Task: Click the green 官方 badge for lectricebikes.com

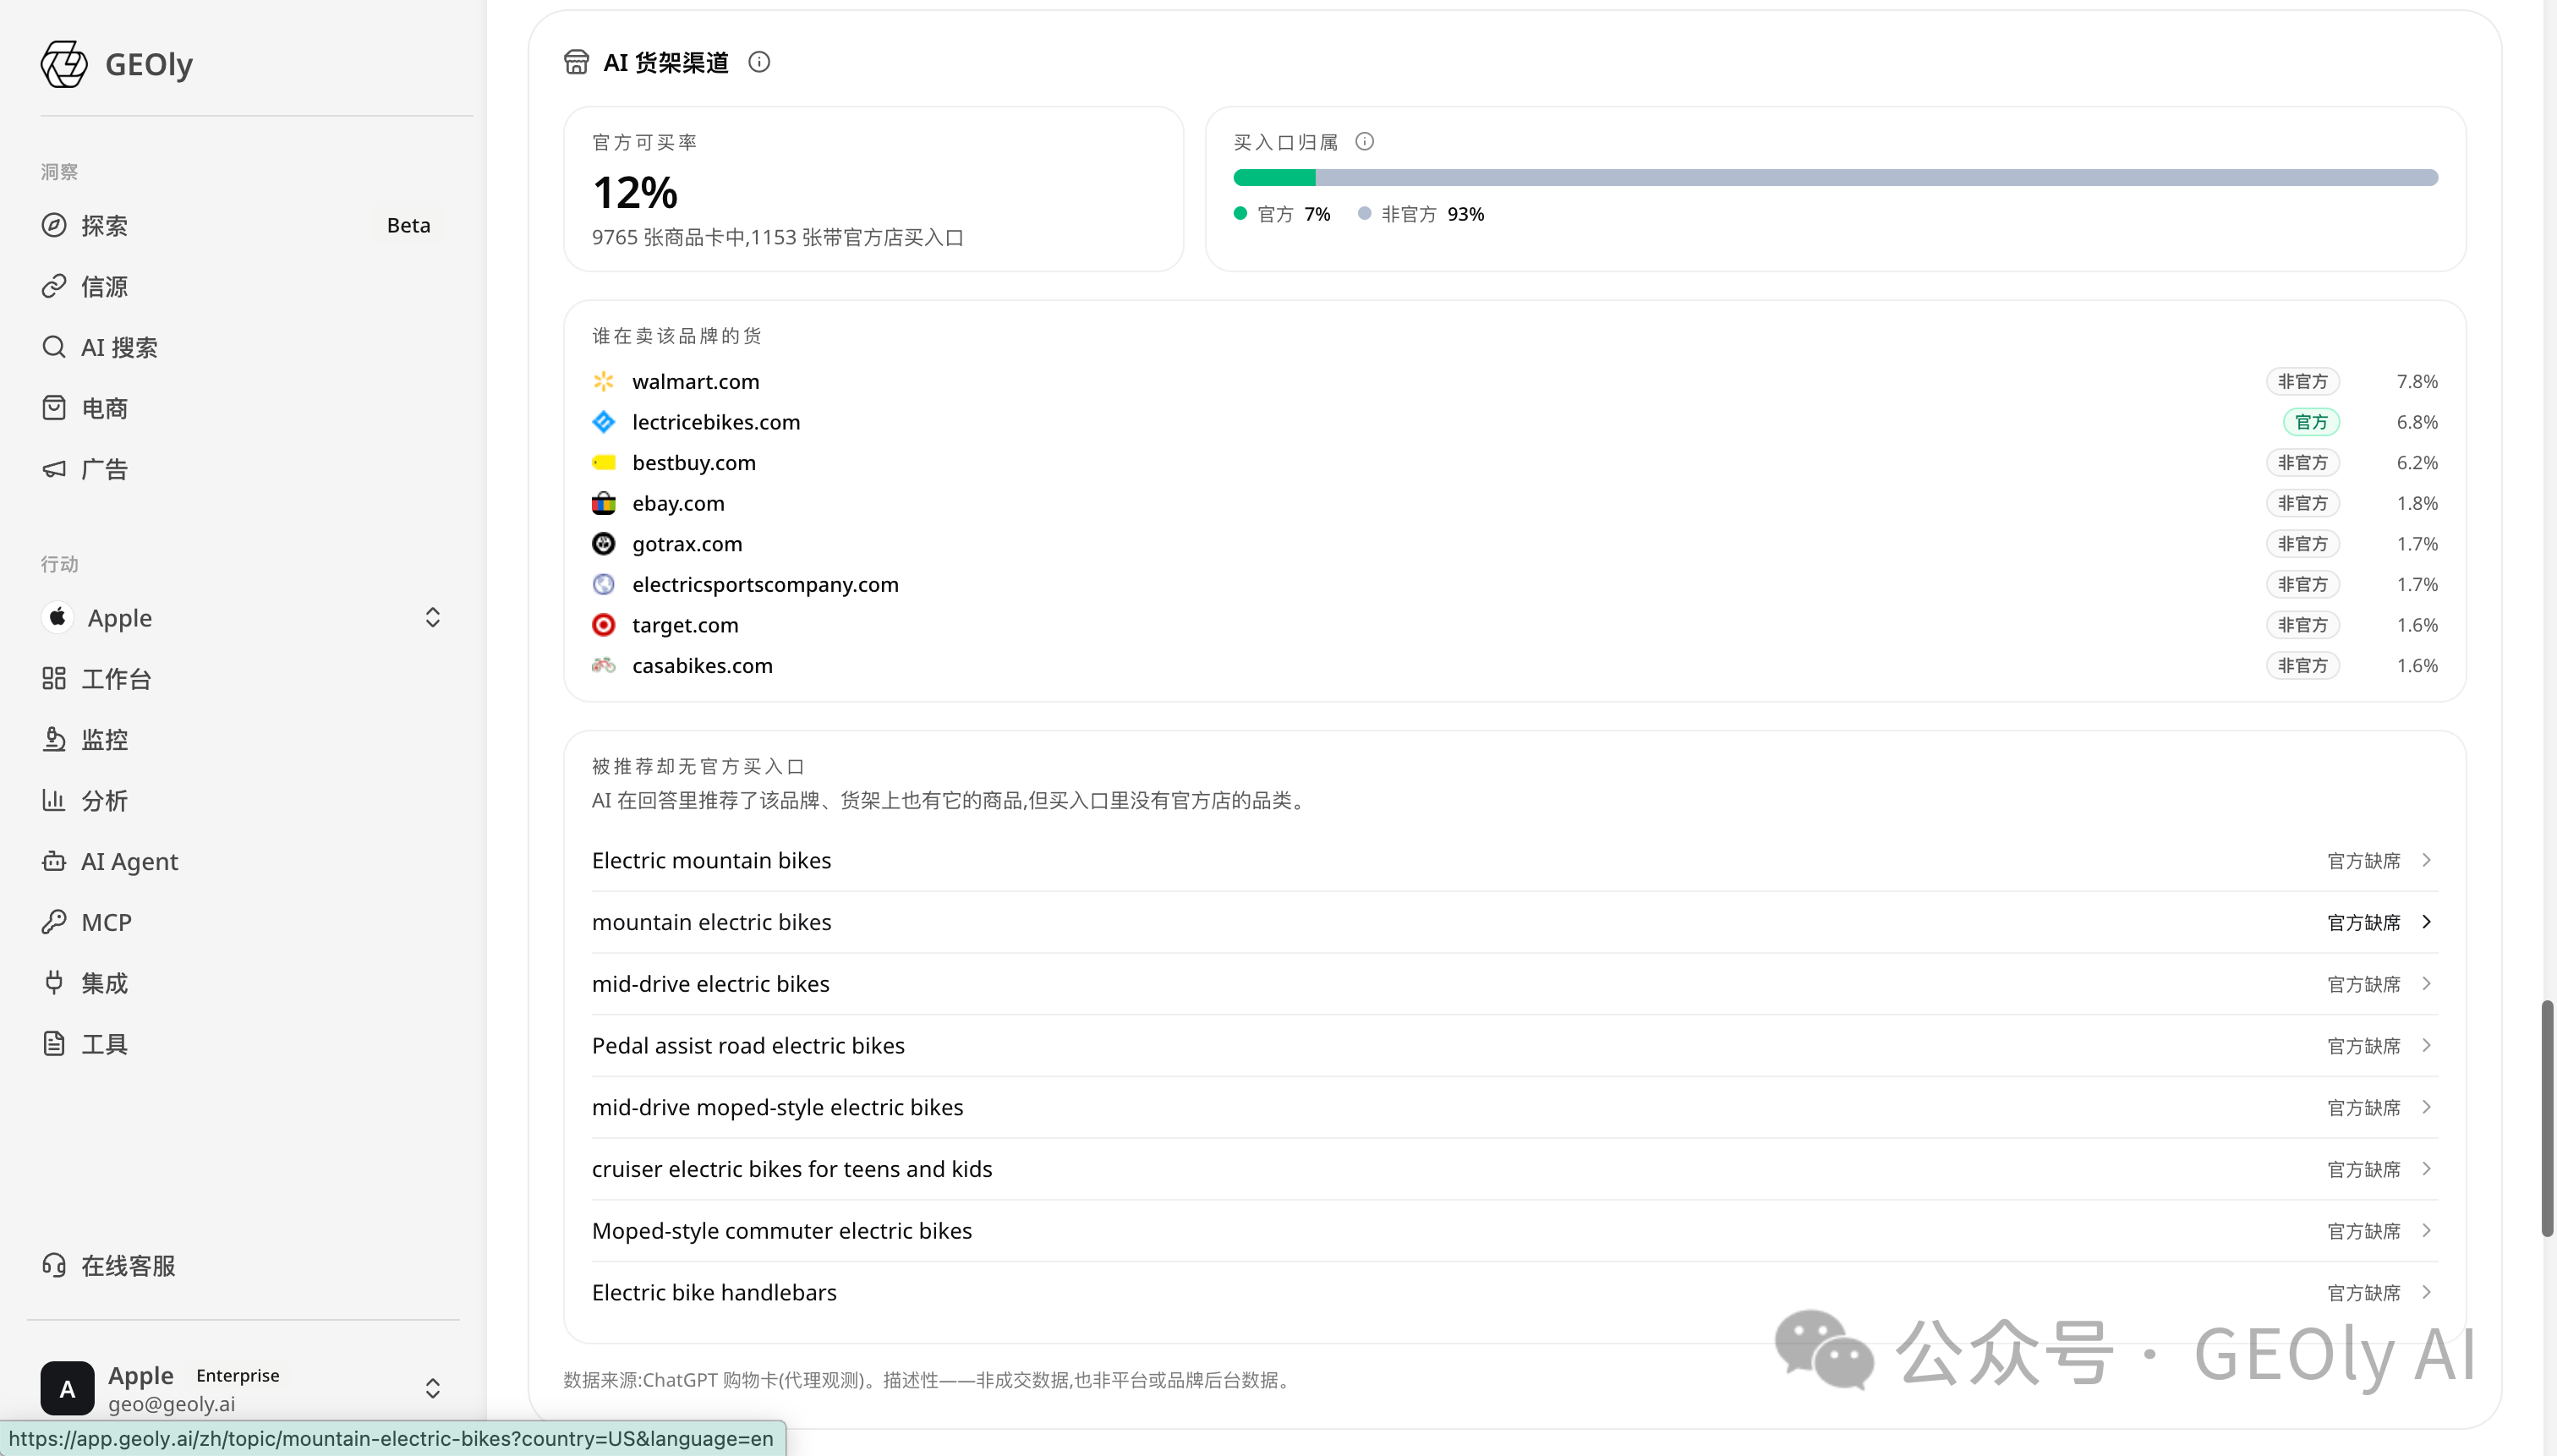Action: (2311, 422)
